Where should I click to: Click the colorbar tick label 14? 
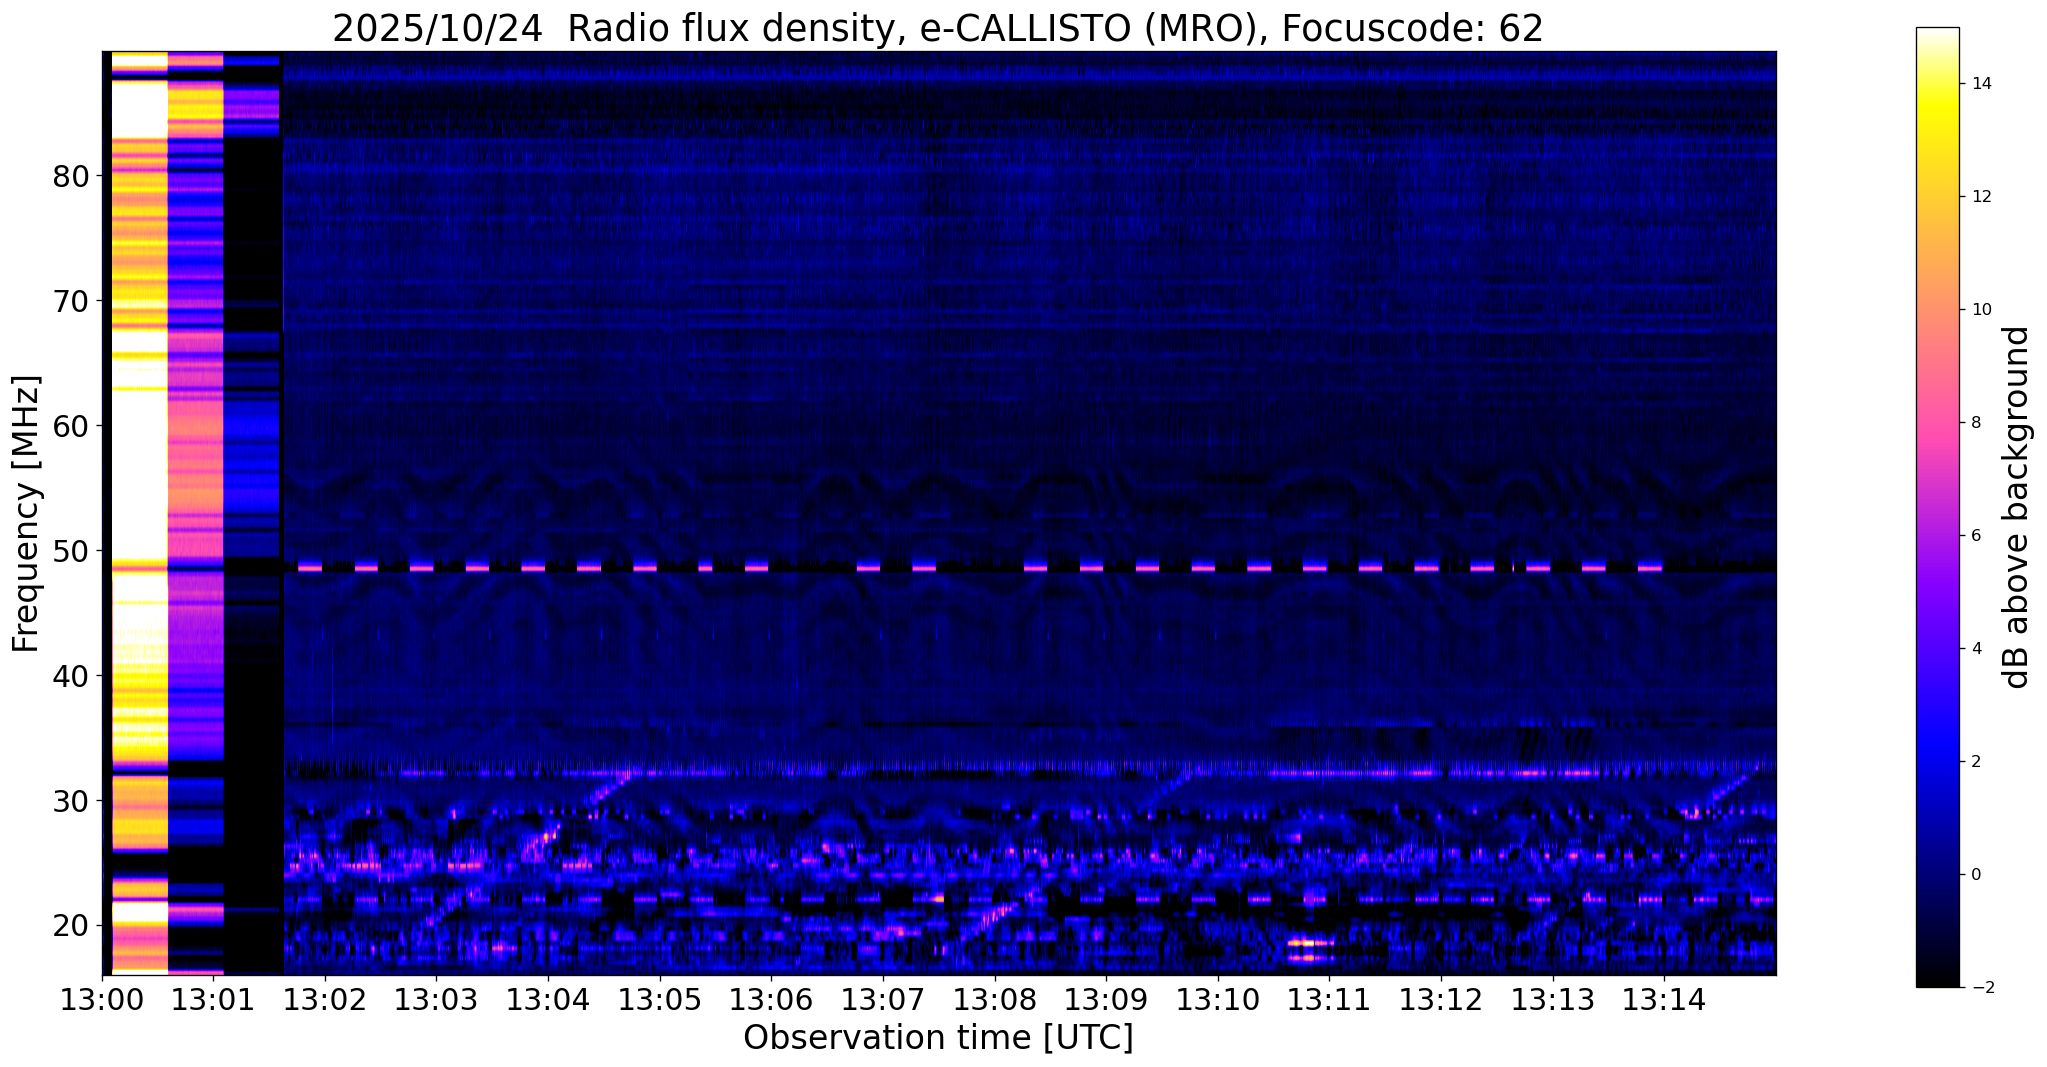[x=1981, y=84]
